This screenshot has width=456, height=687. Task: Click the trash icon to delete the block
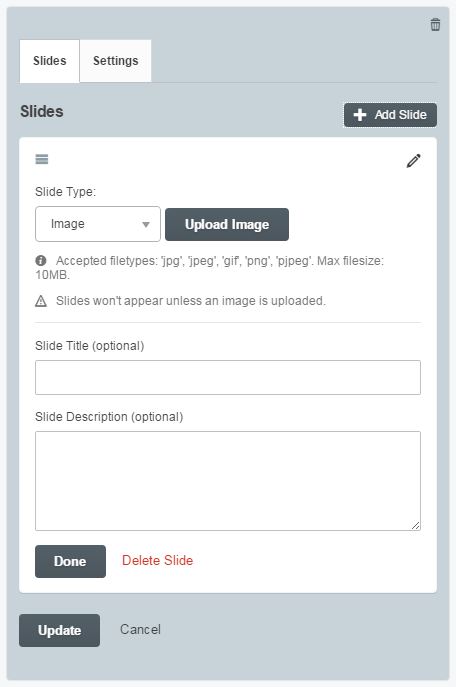point(435,25)
